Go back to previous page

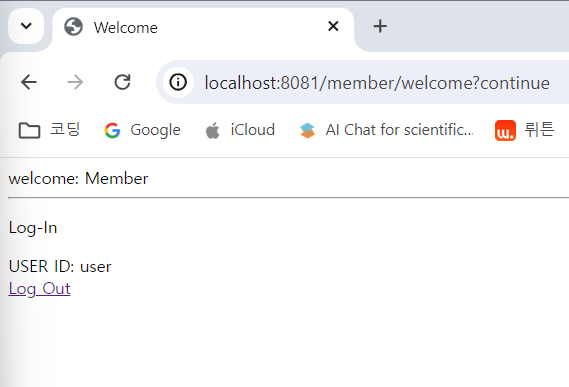pyautogui.click(x=29, y=82)
